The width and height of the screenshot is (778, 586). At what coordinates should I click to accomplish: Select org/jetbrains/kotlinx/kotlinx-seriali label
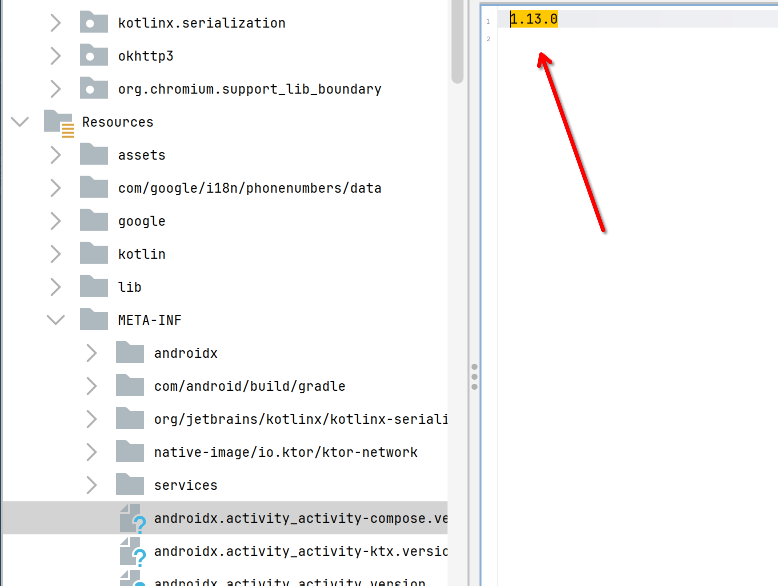[x=301, y=419]
